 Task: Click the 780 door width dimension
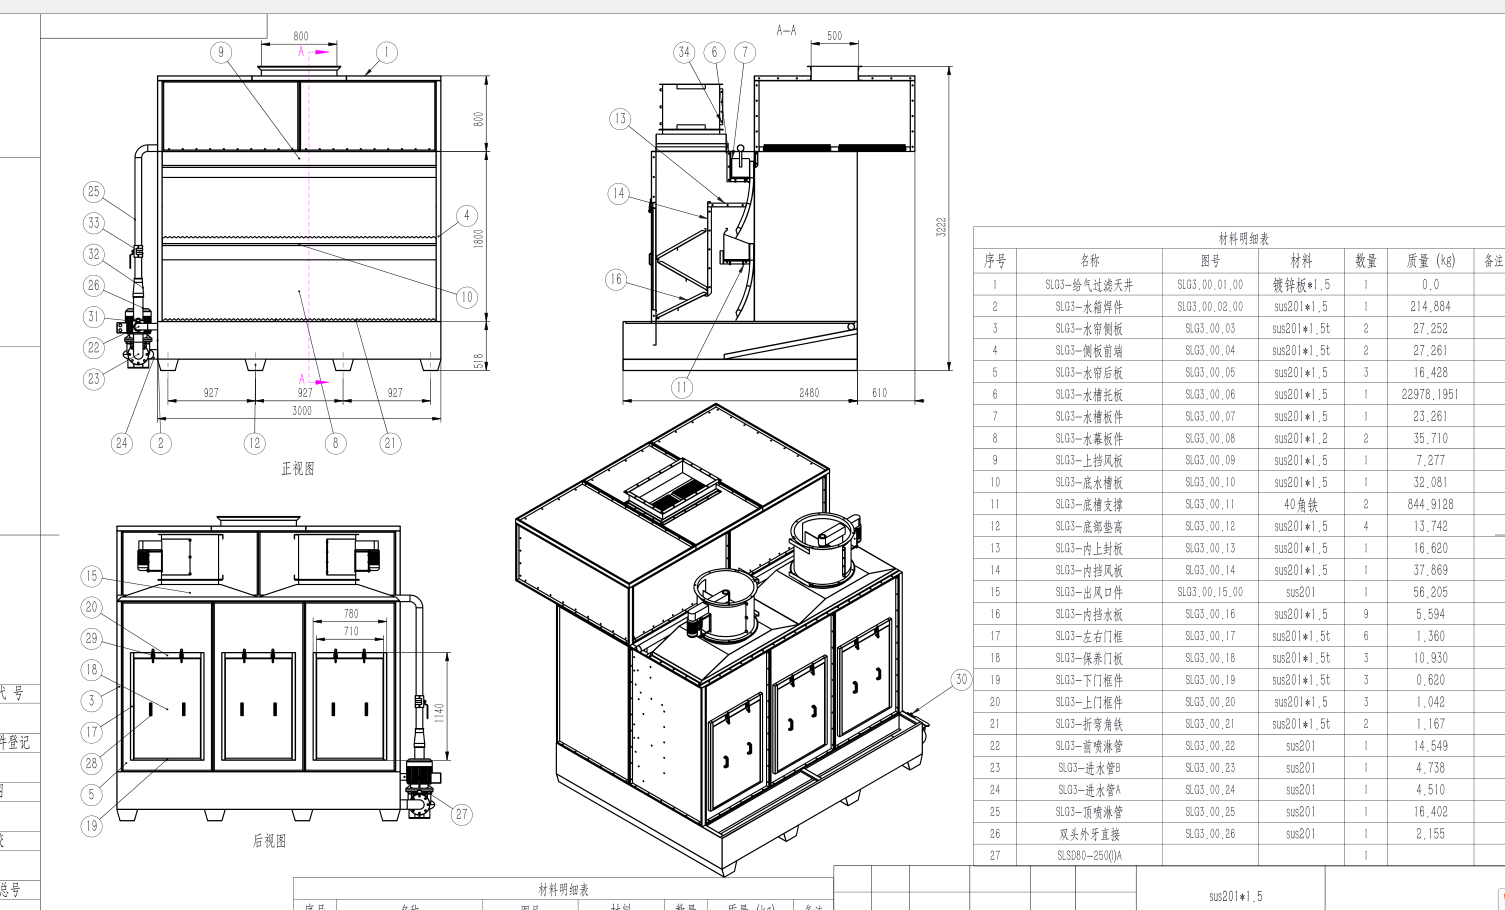point(350,614)
